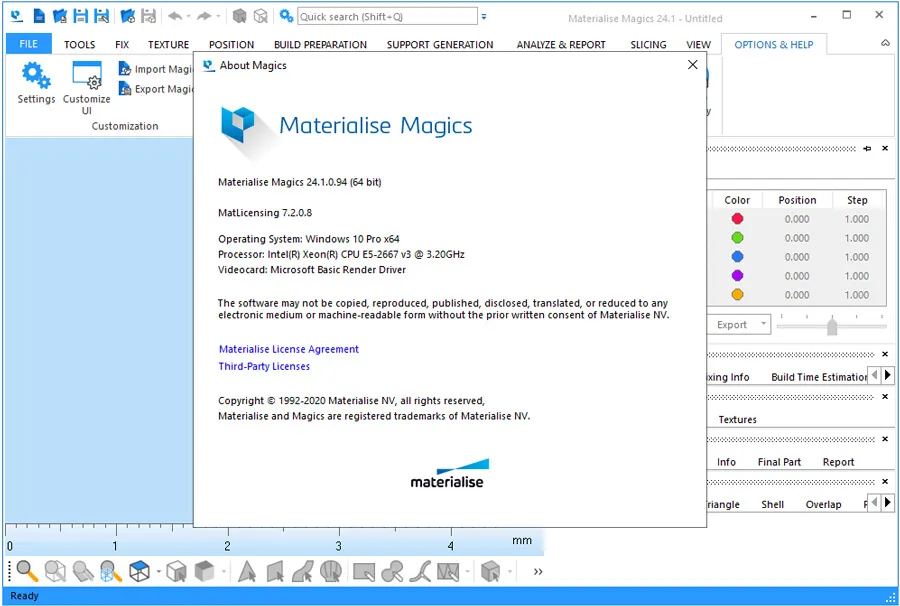Choose the rectangle window marking tool
This screenshot has height=606, width=900.
(x=364, y=572)
